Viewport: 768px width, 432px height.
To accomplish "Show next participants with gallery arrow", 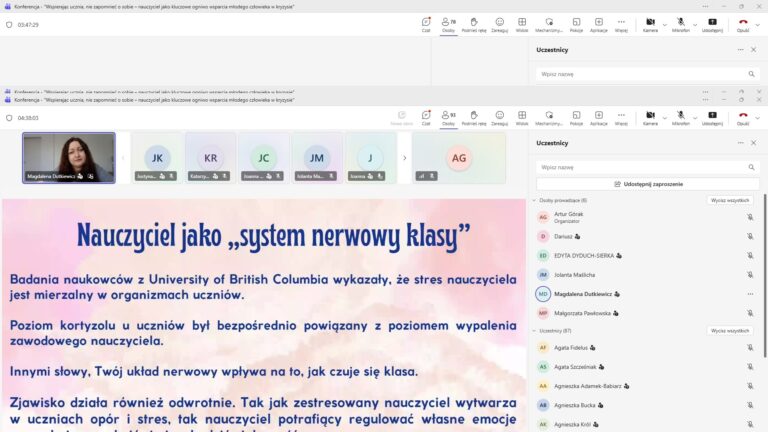I will click(405, 158).
